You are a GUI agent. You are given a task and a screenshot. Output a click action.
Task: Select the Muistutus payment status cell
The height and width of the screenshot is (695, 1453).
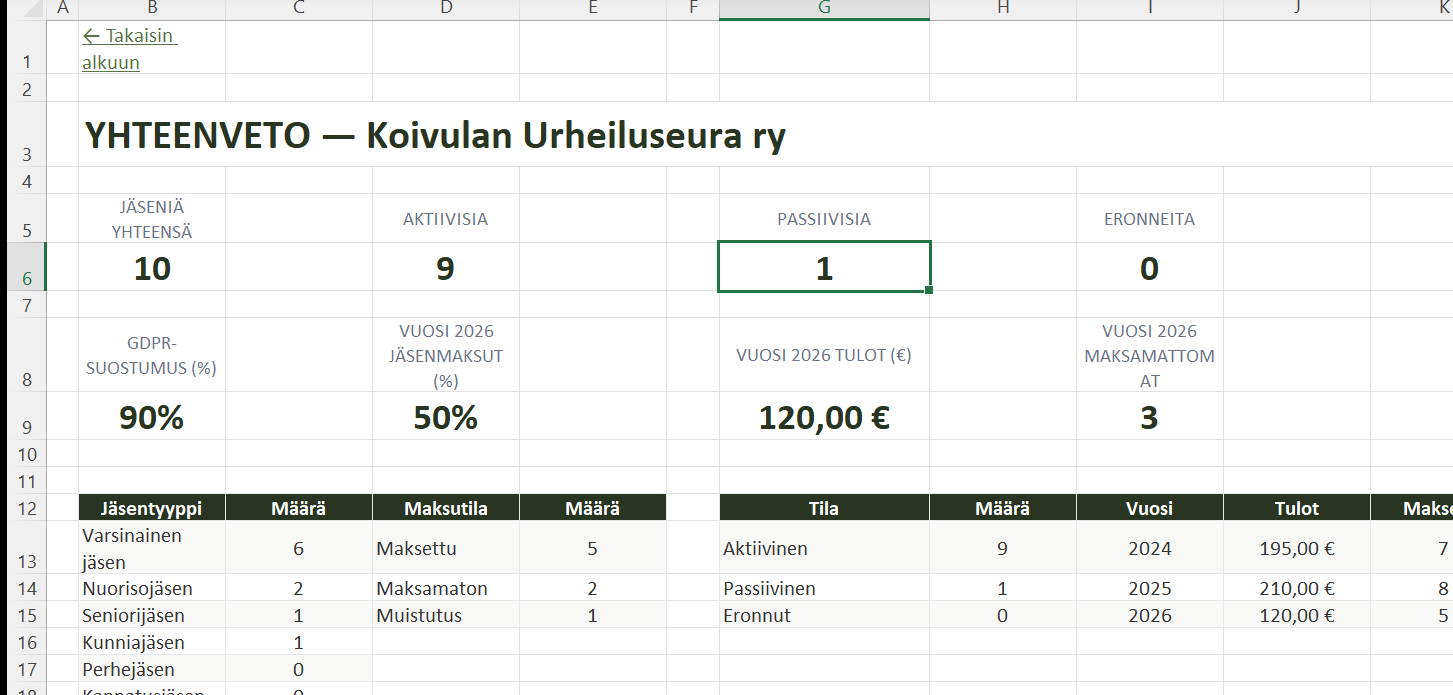(419, 616)
